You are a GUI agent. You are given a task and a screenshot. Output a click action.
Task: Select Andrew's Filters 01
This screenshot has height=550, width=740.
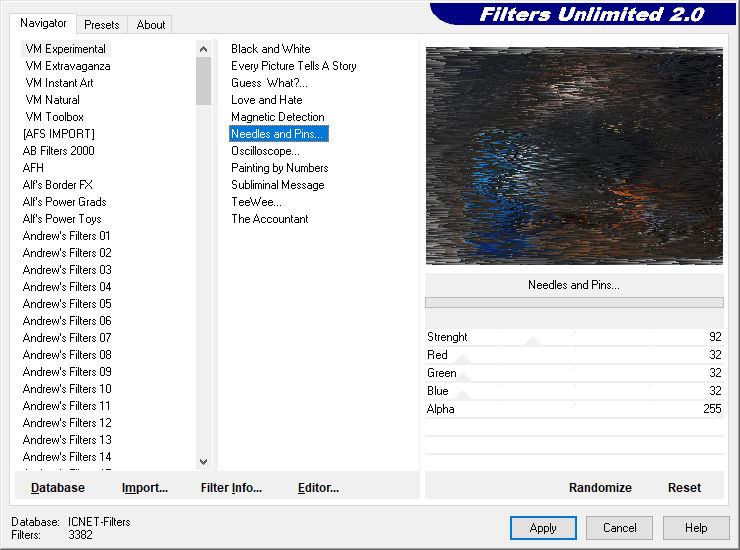[x=67, y=236]
